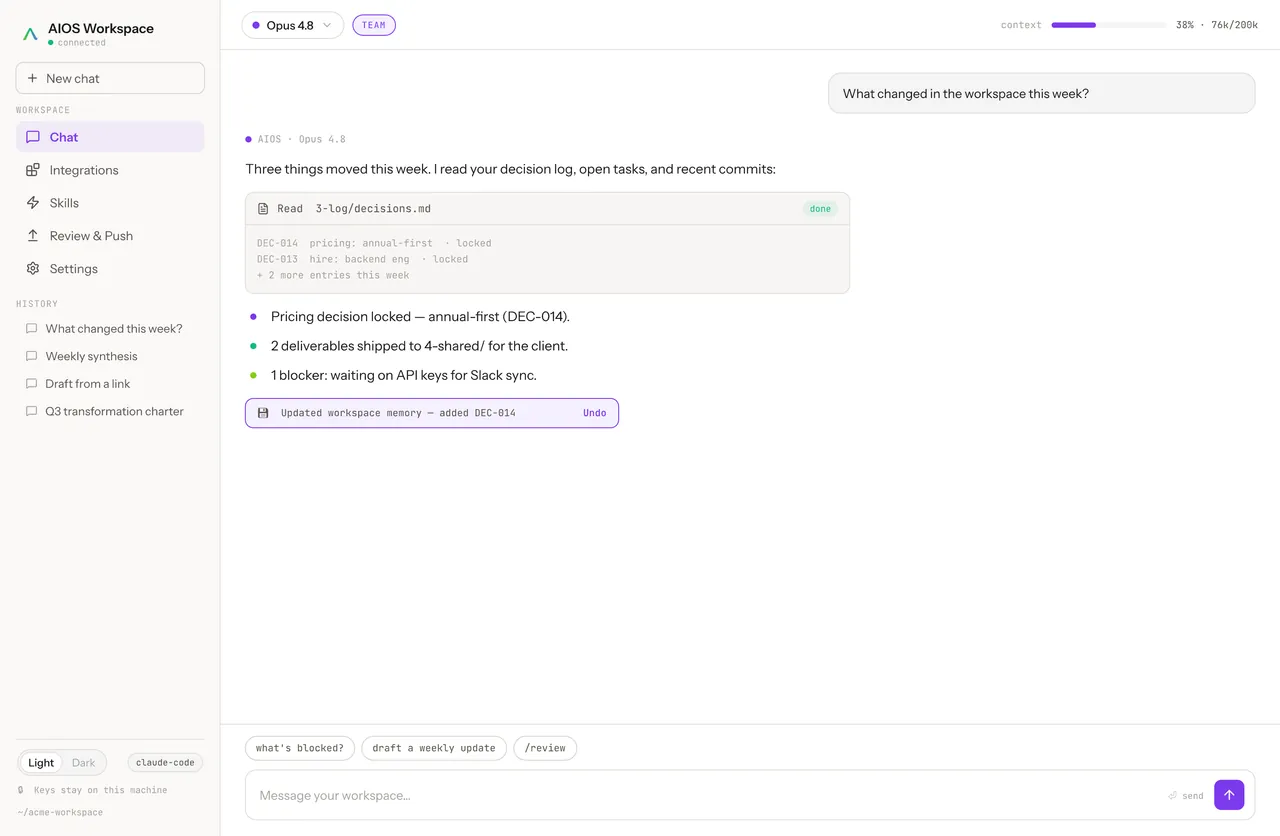
Task: Click the context usage progress bar
Action: (x=1109, y=25)
